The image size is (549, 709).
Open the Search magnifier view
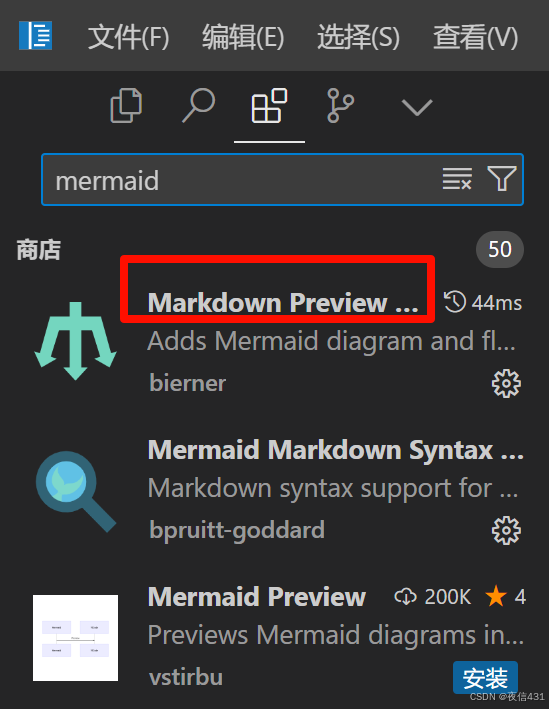[198, 106]
